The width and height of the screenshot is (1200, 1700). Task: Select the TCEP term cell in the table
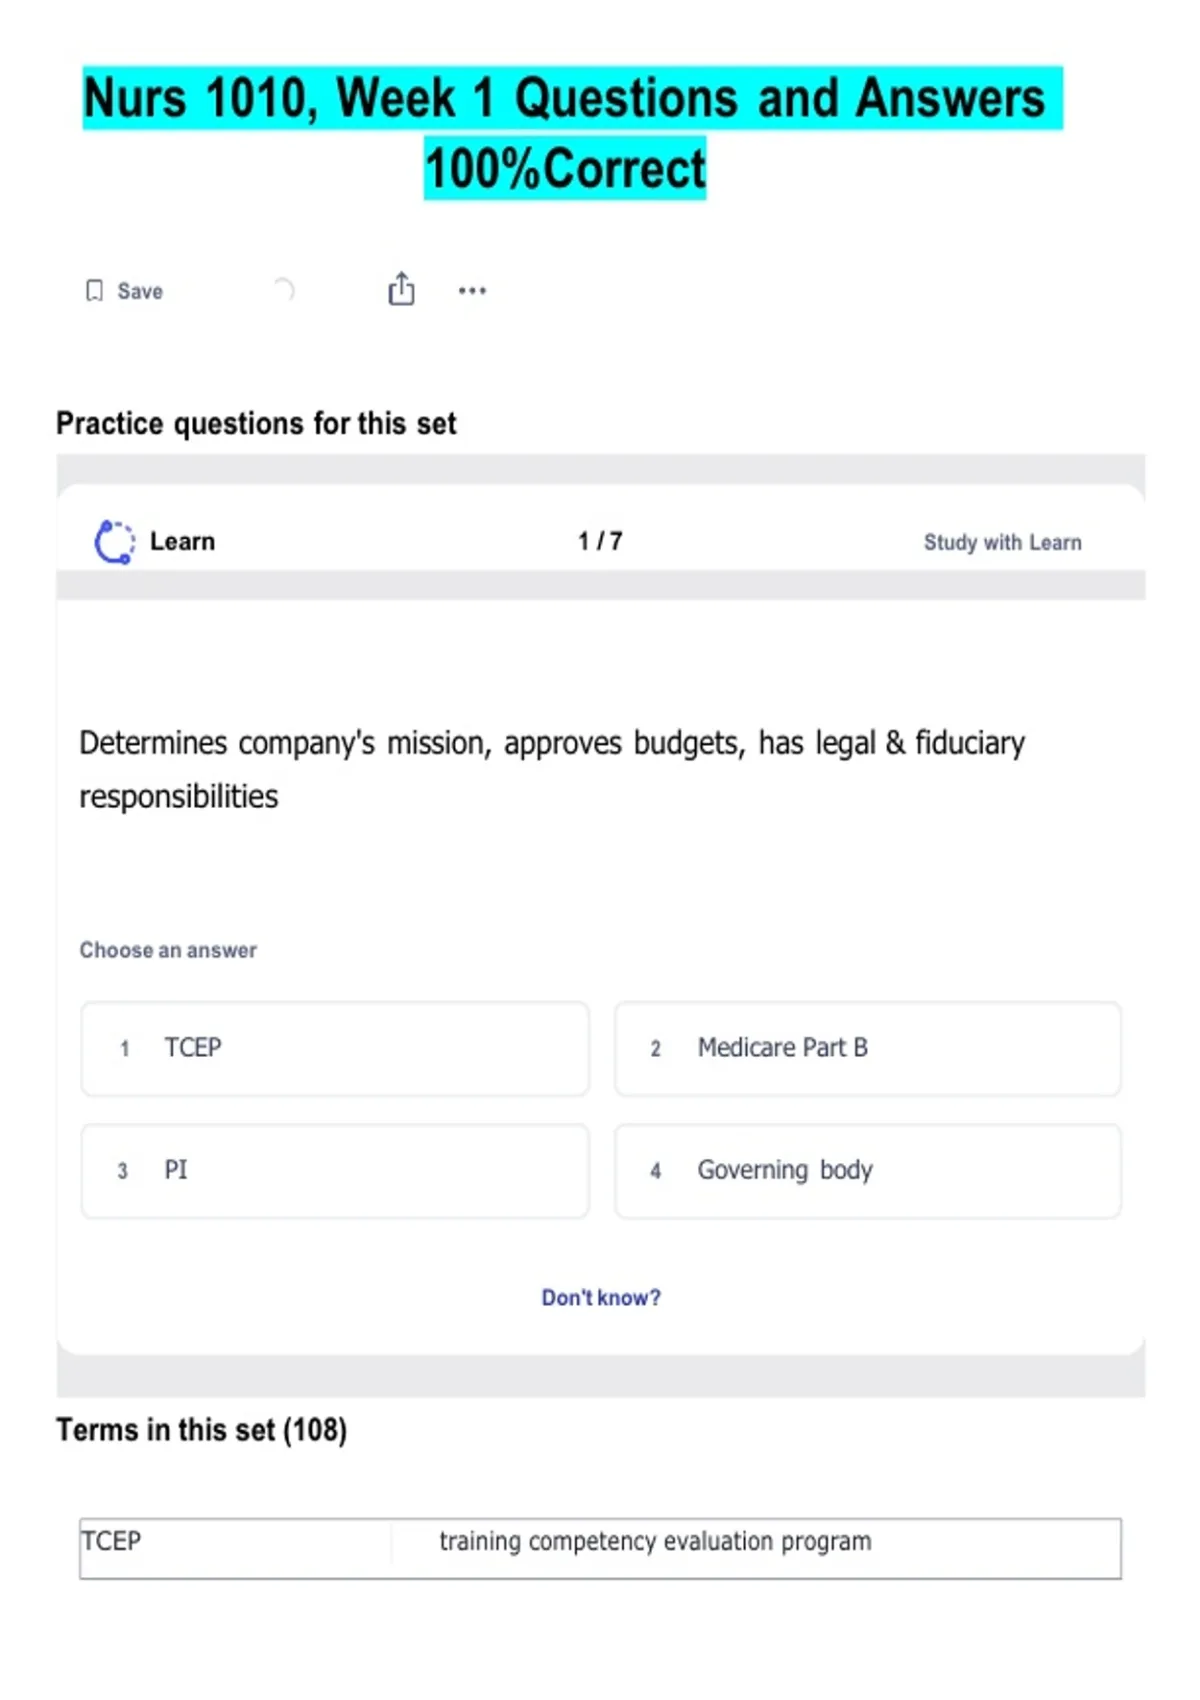pyautogui.click(x=111, y=1542)
